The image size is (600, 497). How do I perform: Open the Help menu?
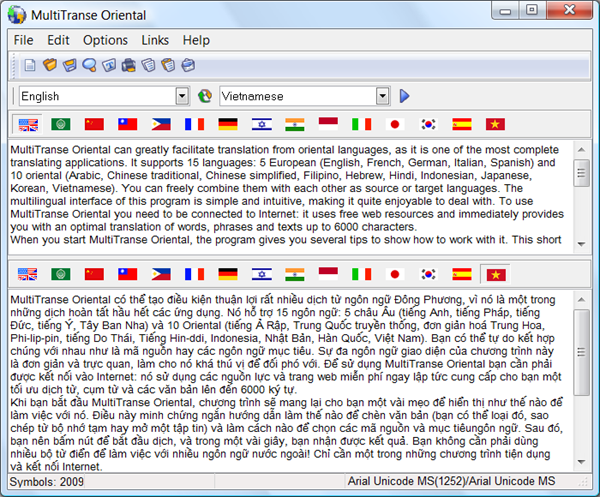coord(196,40)
